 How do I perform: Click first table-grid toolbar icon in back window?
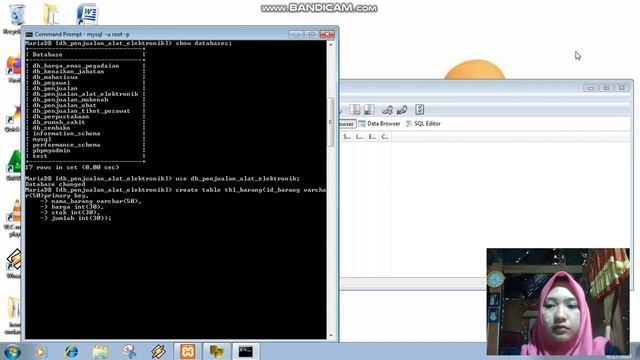pos(355,109)
